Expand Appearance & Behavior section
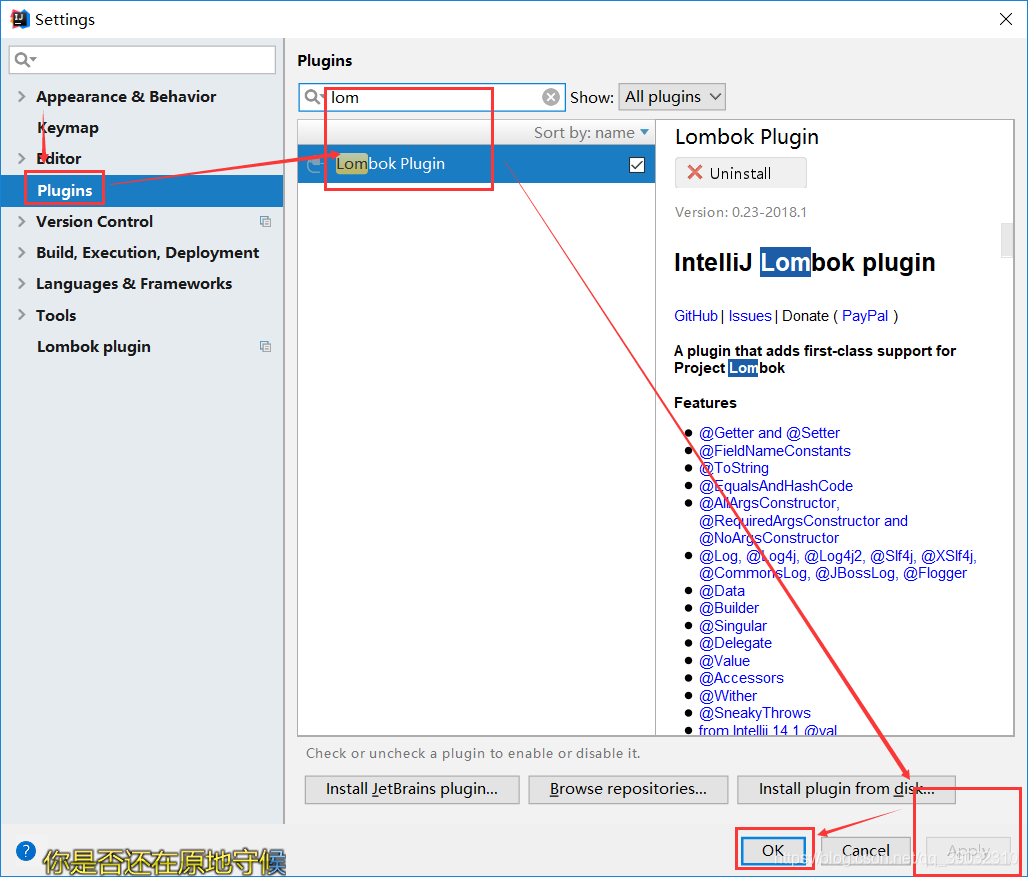This screenshot has height=877, width=1028. click(x=22, y=96)
